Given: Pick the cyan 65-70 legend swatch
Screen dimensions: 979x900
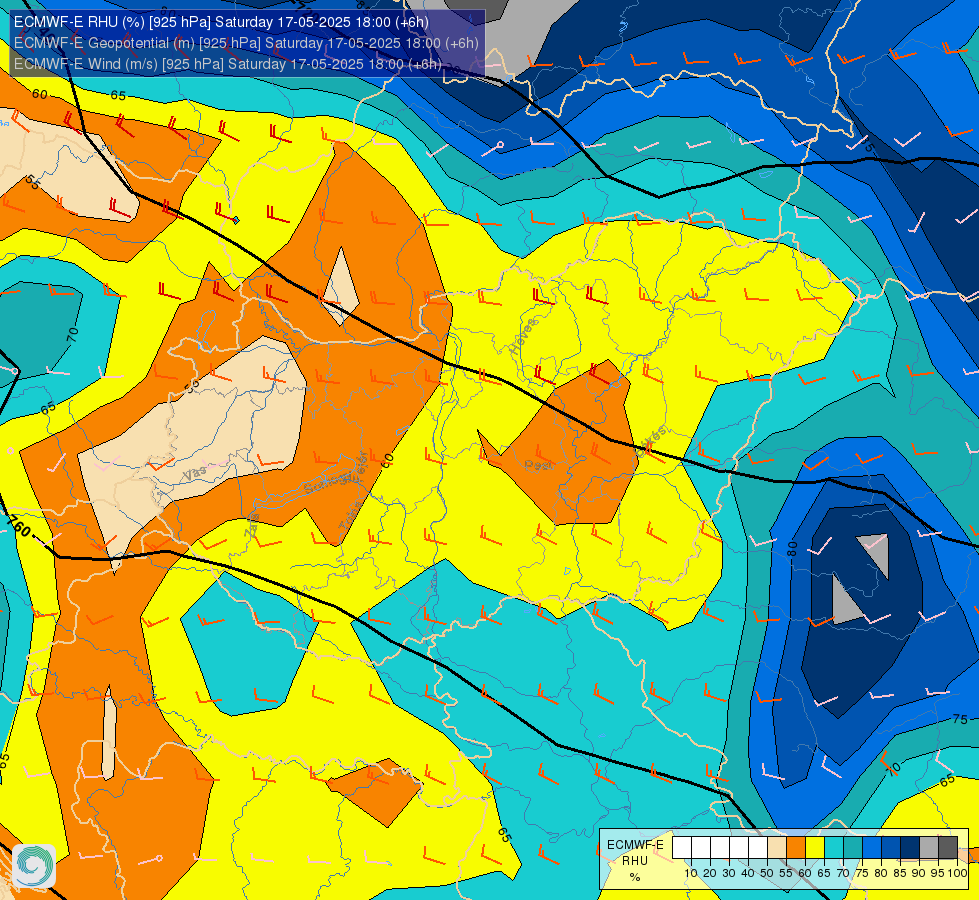Looking at the screenshot, I should pyautogui.click(x=834, y=848).
